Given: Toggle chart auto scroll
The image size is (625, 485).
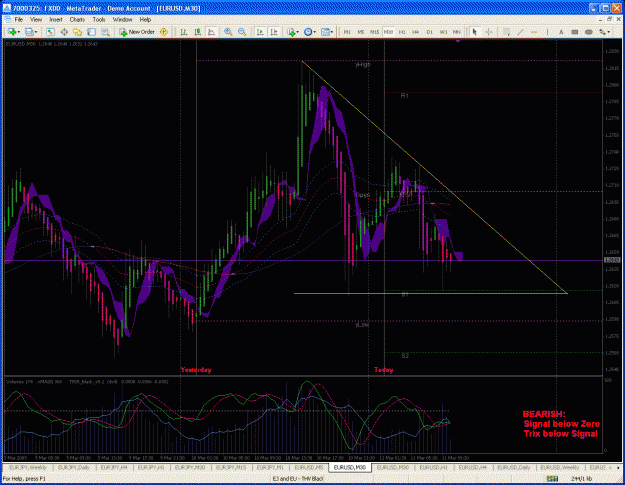Looking at the screenshot, I should [x=260, y=32].
